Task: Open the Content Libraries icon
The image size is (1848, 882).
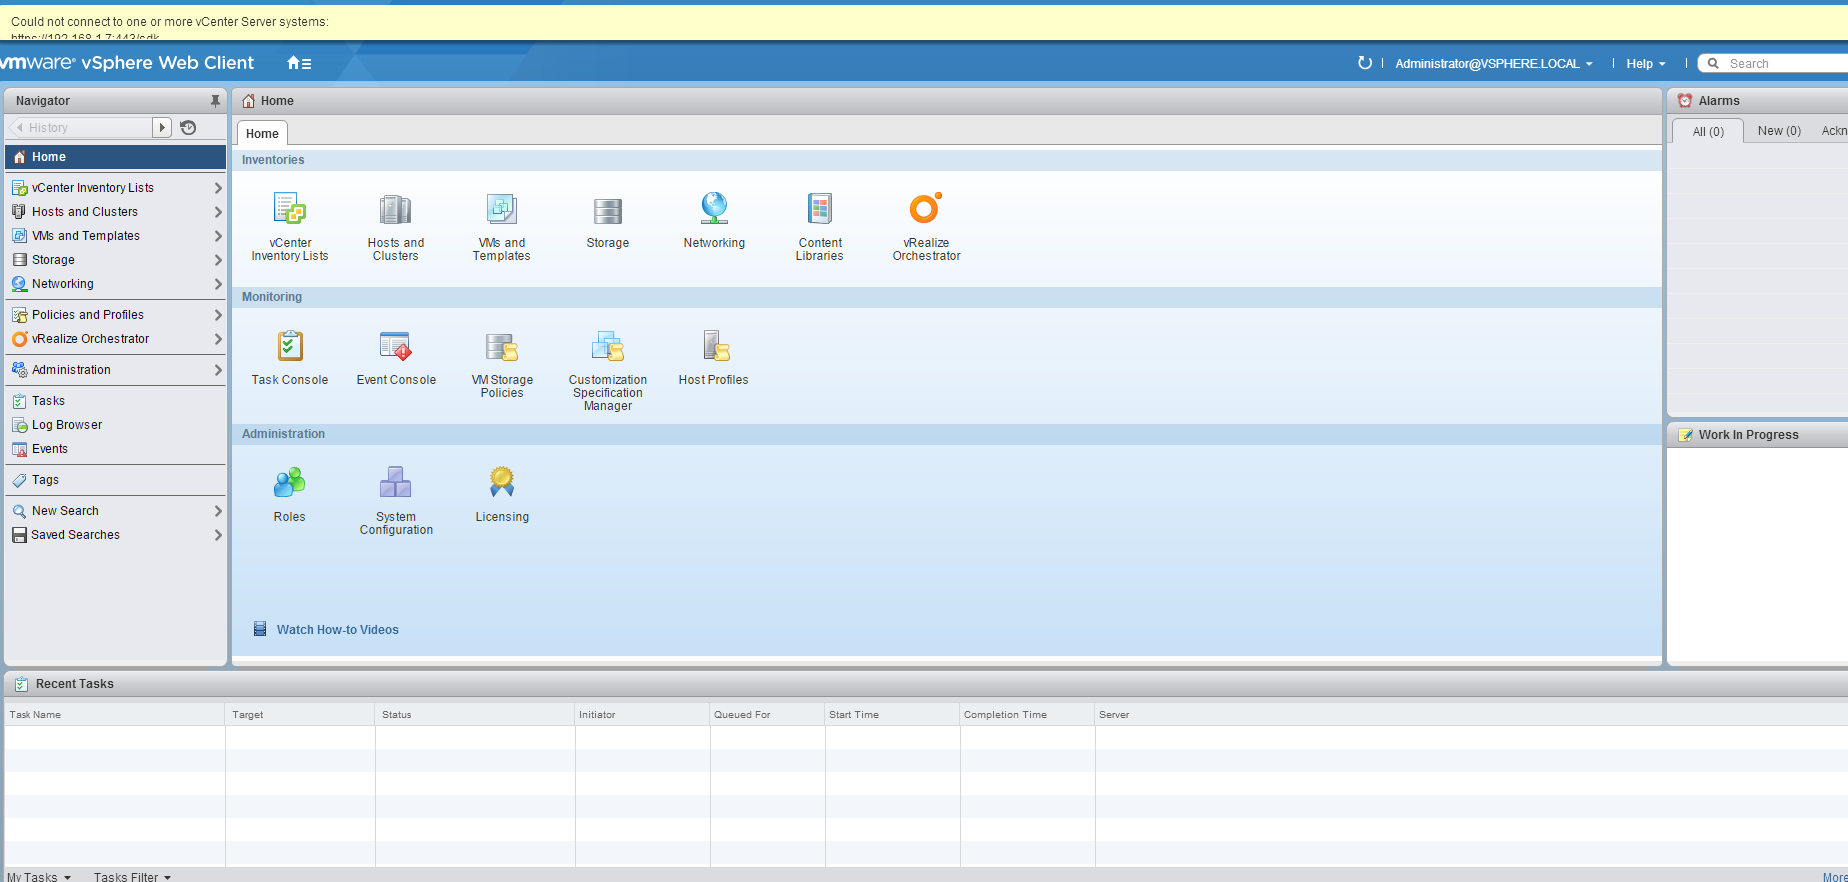Action: [x=820, y=208]
